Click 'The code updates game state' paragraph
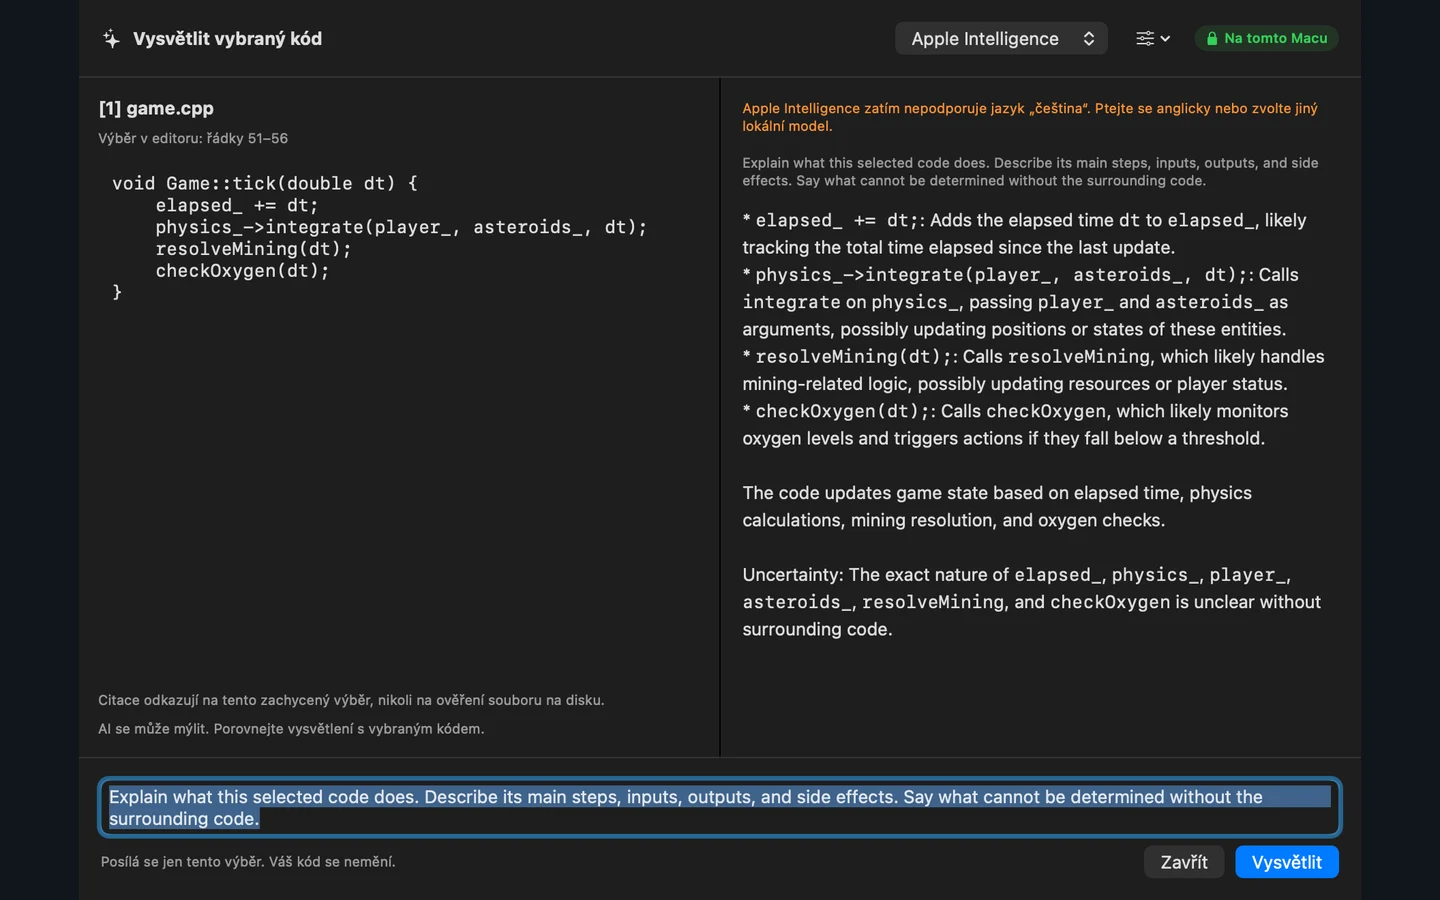Image resolution: width=1440 pixels, height=900 pixels. (x=997, y=506)
